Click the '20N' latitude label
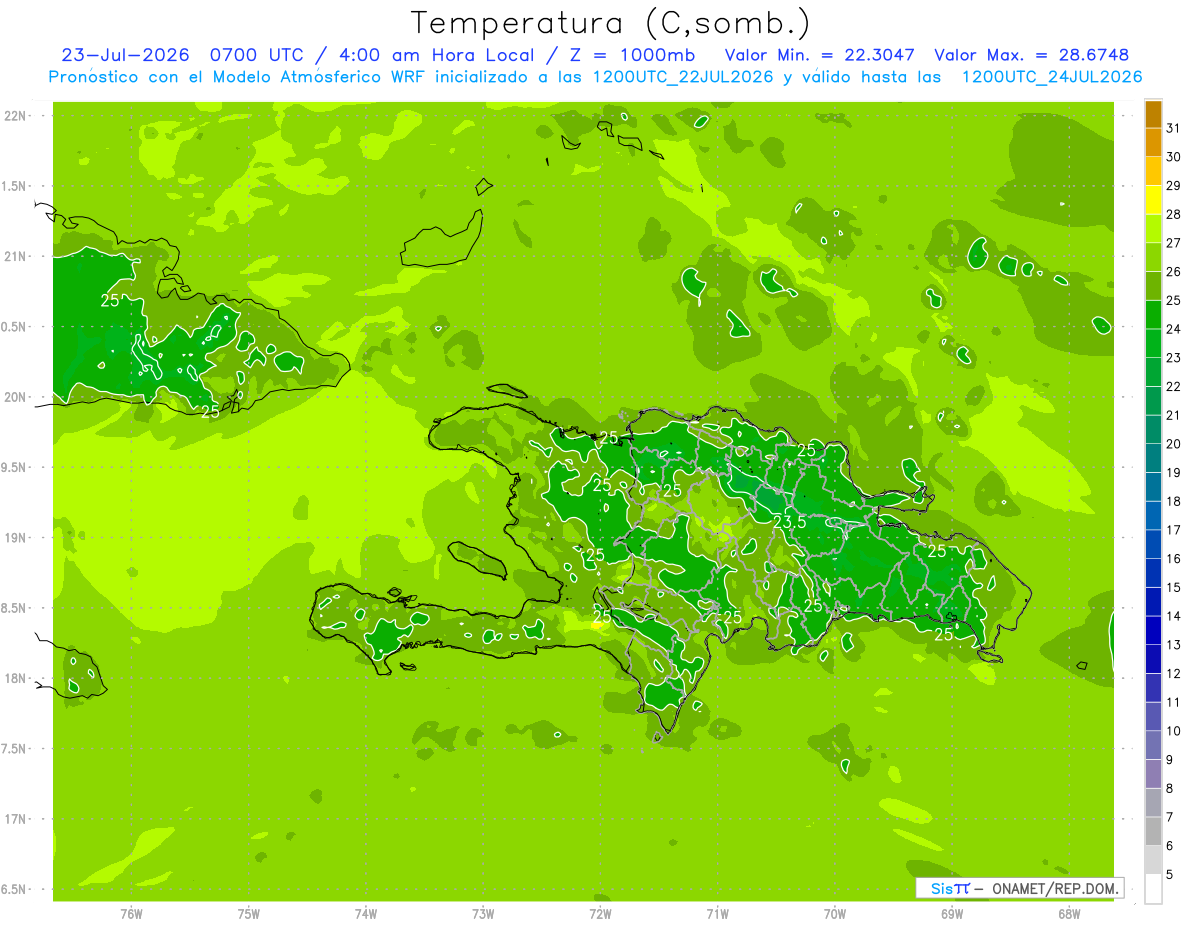This screenshot has height=927, width=1200. pyautogui.click(x=14, y=397)
